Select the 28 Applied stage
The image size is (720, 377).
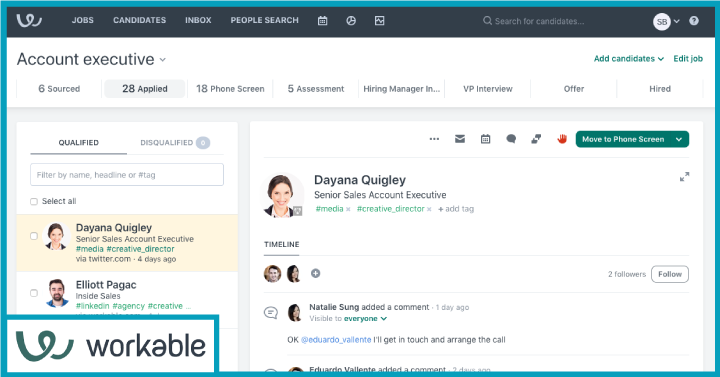pos(145,89)
